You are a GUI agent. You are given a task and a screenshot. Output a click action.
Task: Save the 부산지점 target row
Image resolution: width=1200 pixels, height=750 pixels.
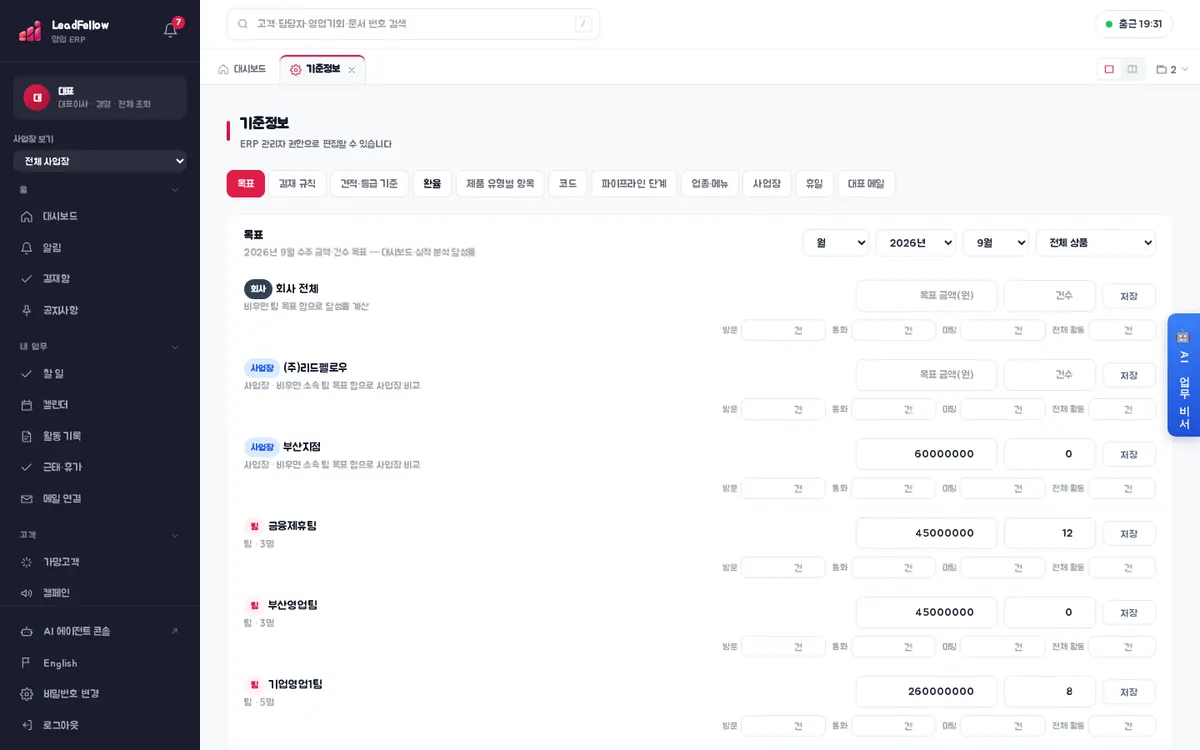[x=1129, y=454]
